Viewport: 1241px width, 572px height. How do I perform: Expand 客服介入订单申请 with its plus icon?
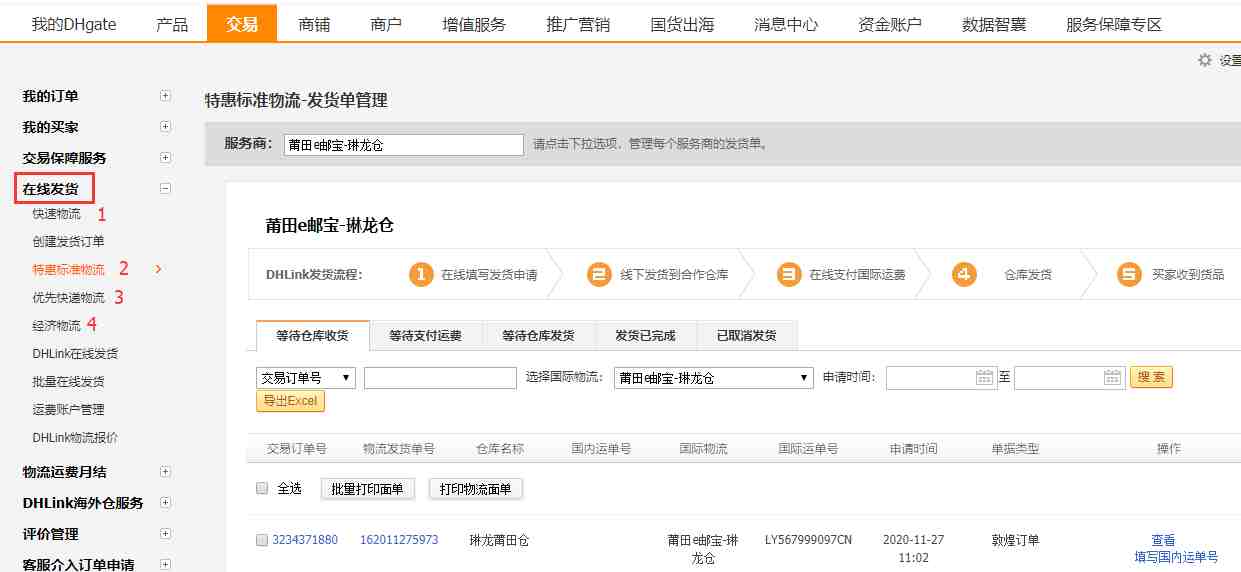coord(166,564)
